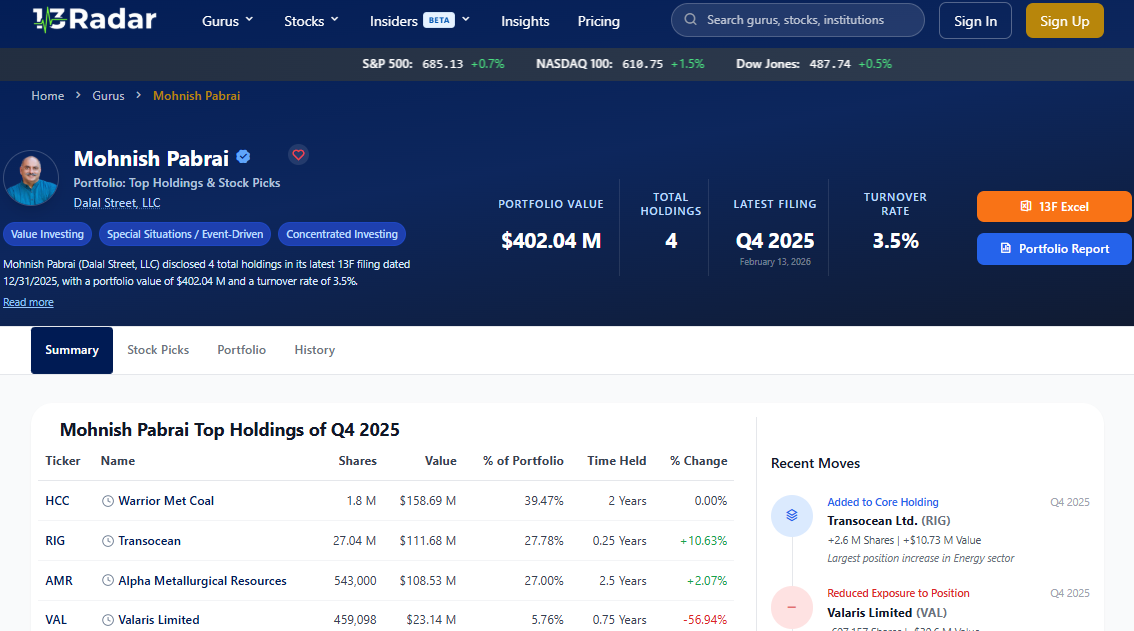Click the Sign Up button
Screen dimensions: 1134x631
[x=1065, y=21]
